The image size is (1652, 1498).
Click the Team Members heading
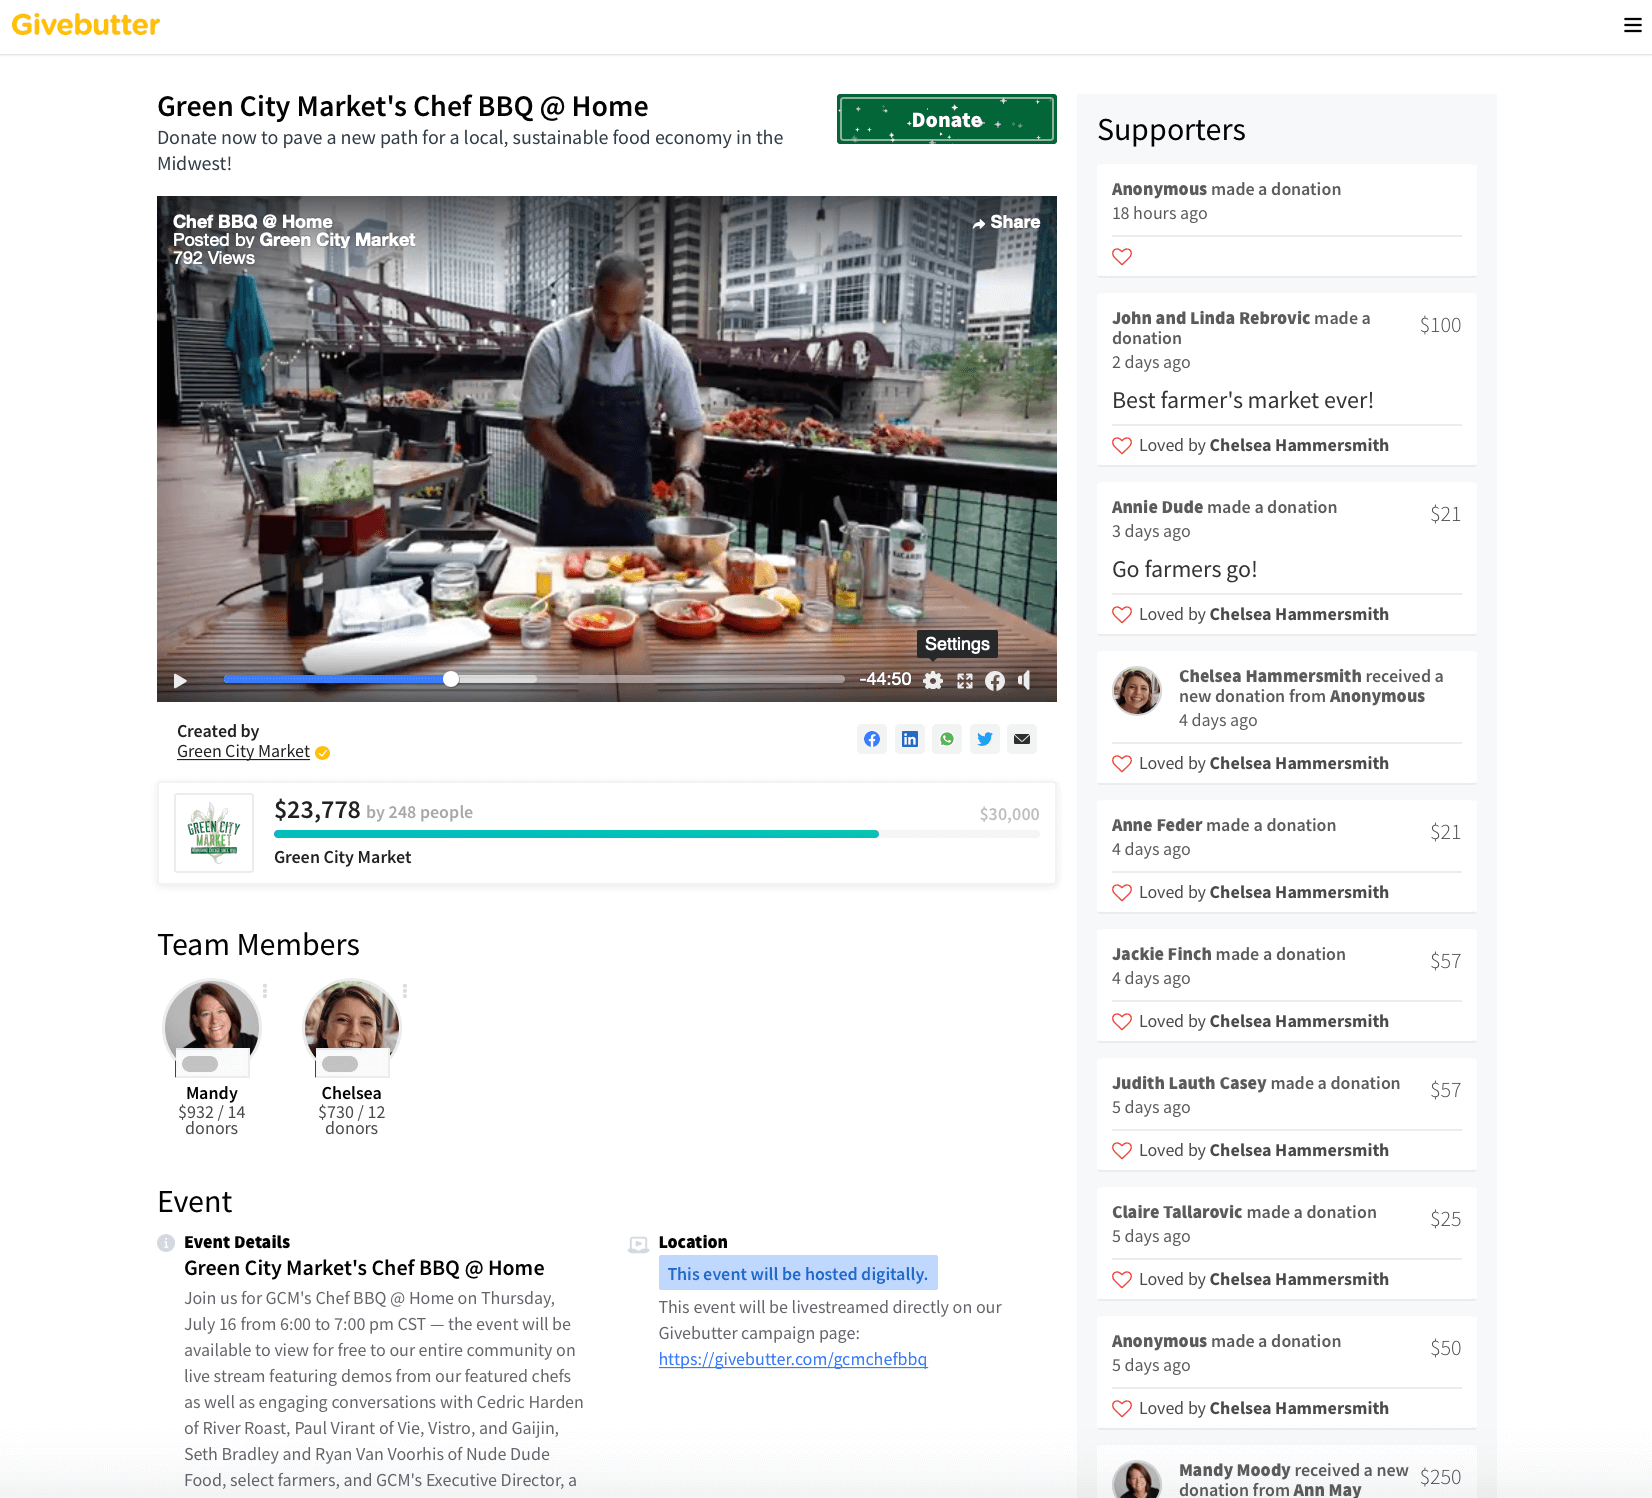258,945
